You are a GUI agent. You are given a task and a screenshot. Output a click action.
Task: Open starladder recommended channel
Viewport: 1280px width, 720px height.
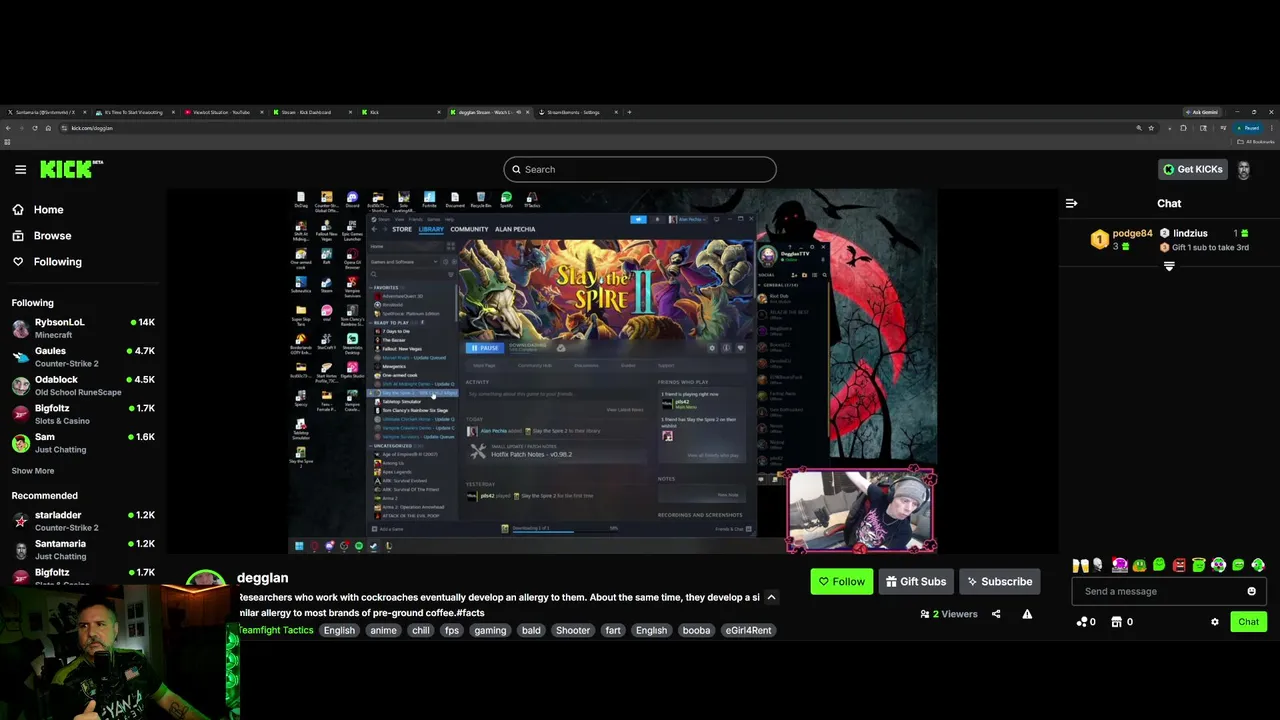coord(83,521)
